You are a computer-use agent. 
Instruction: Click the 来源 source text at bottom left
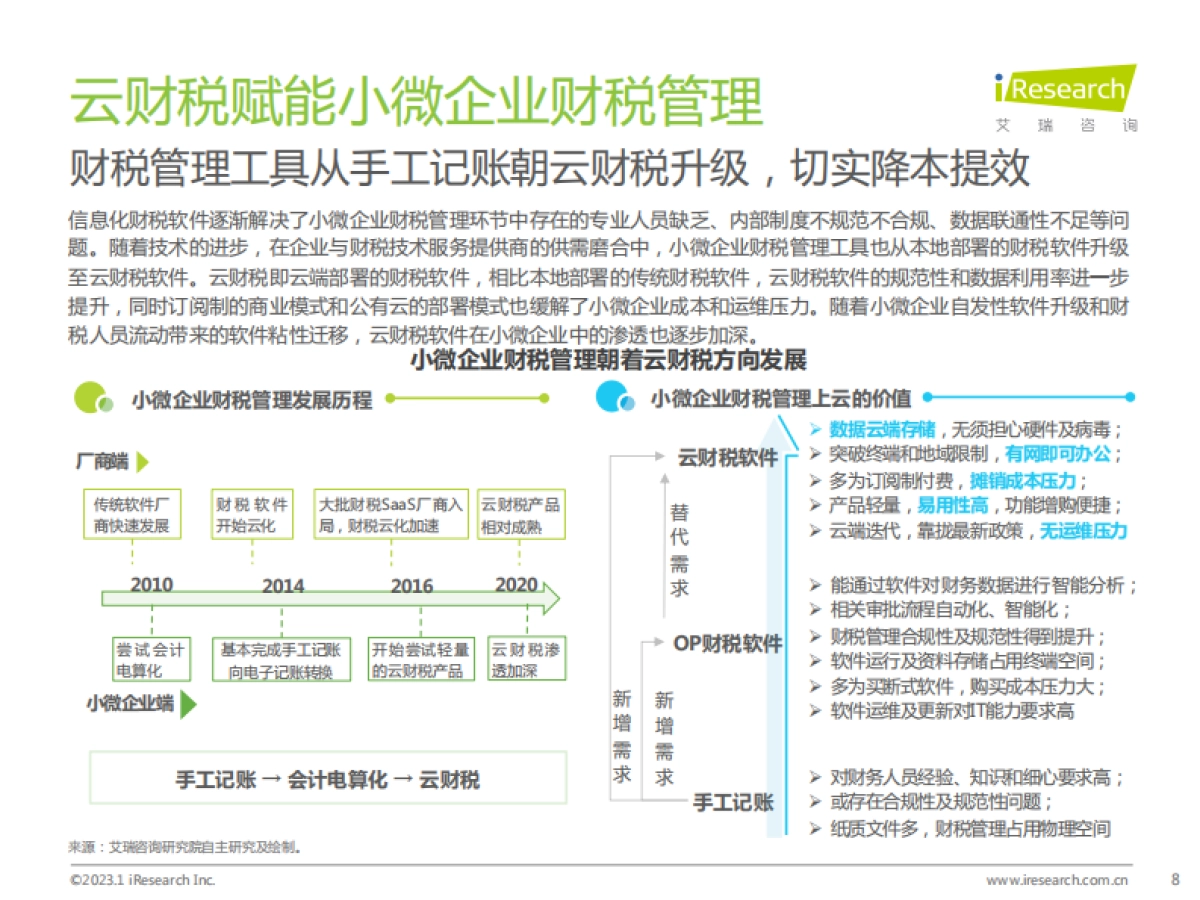tap(186, 845)
